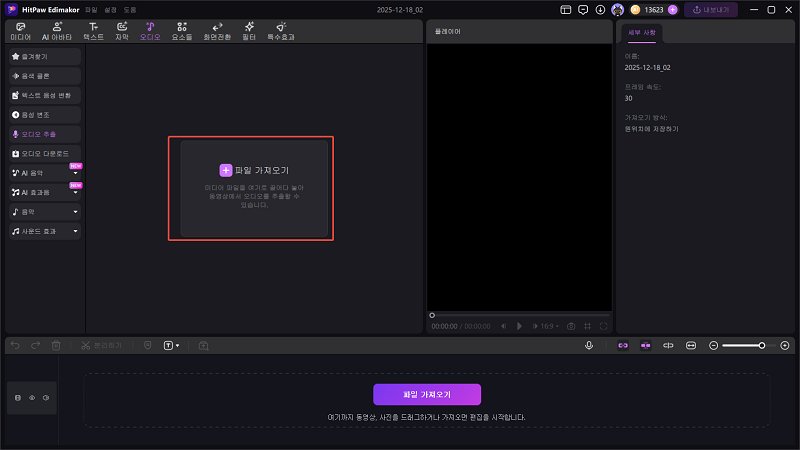Open the download center icon

click(600, 10)
